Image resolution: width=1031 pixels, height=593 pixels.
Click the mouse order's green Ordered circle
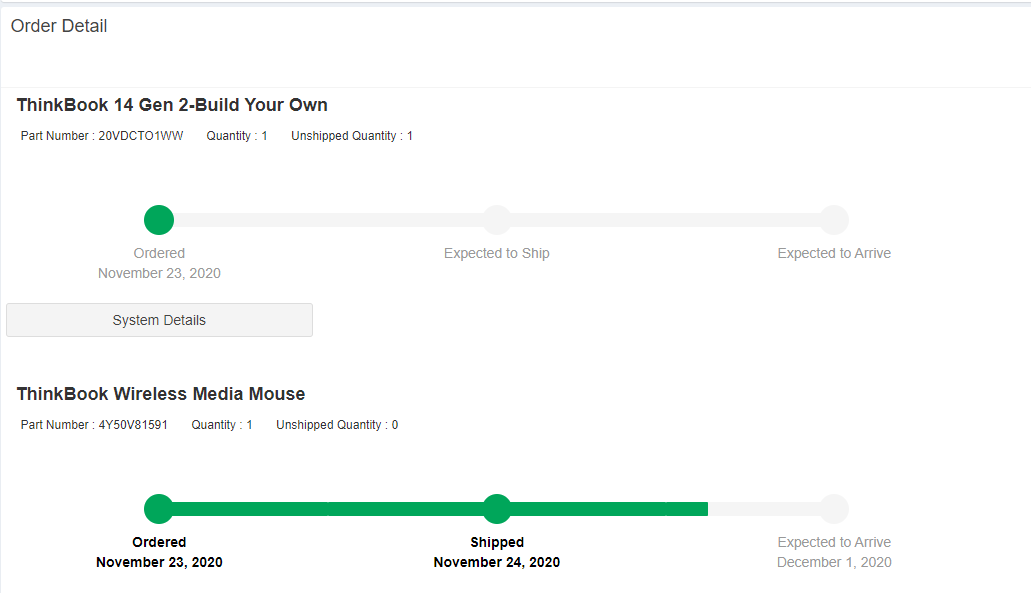pos(159,509)
